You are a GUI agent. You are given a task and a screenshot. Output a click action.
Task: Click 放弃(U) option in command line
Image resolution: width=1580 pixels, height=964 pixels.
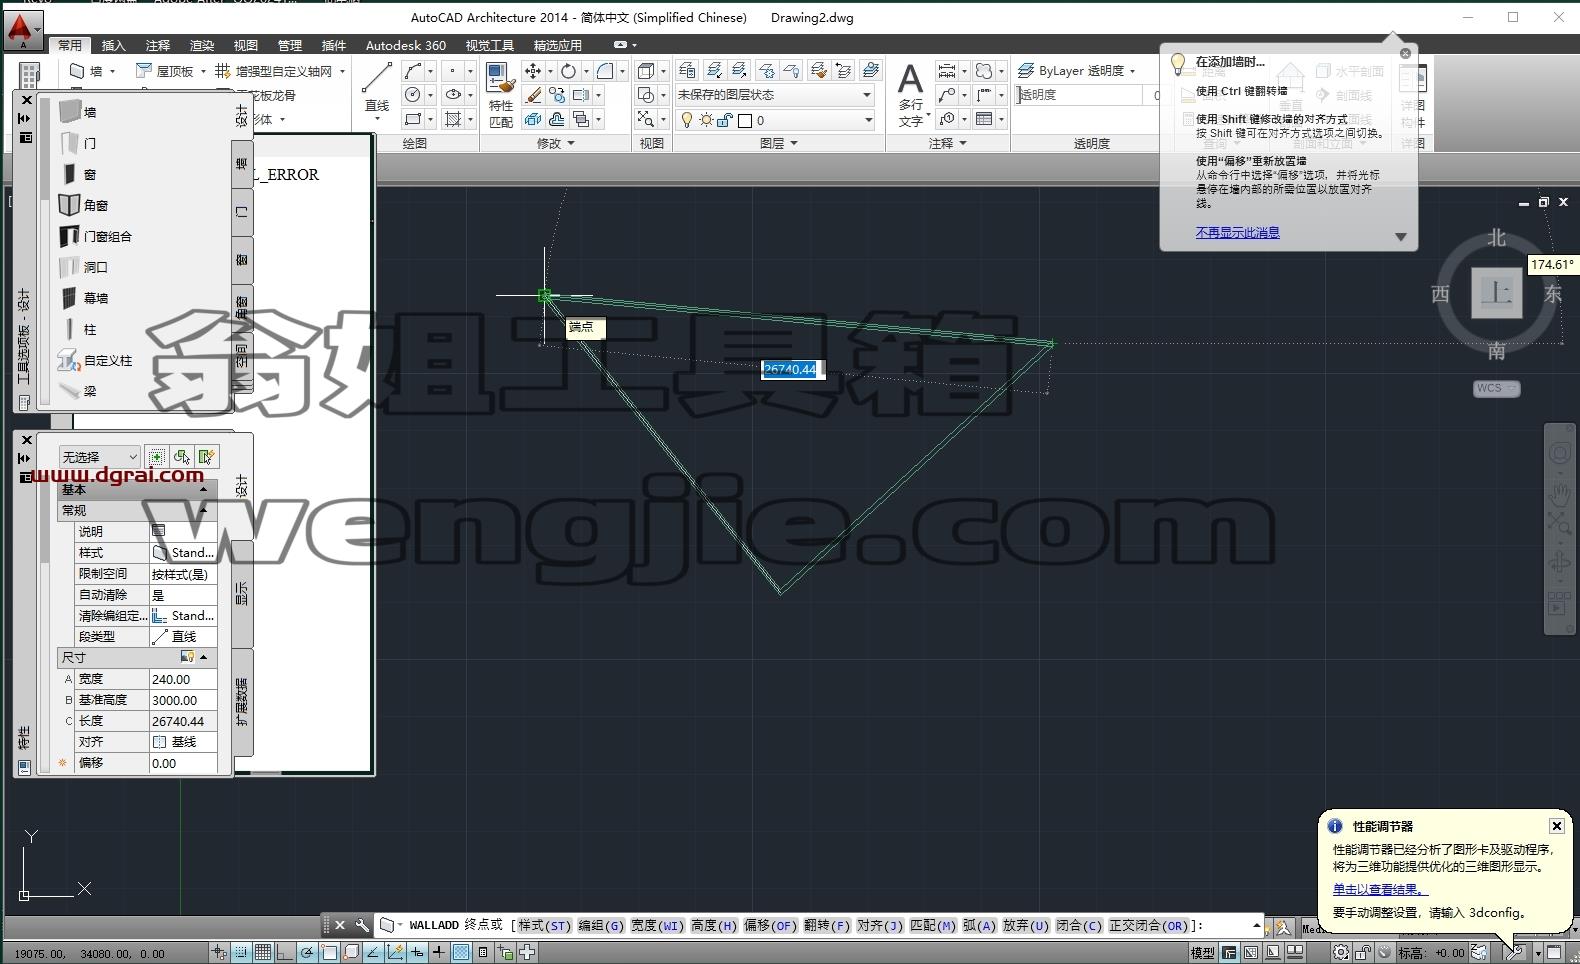pyautogui.click(x=1025, y=925)
